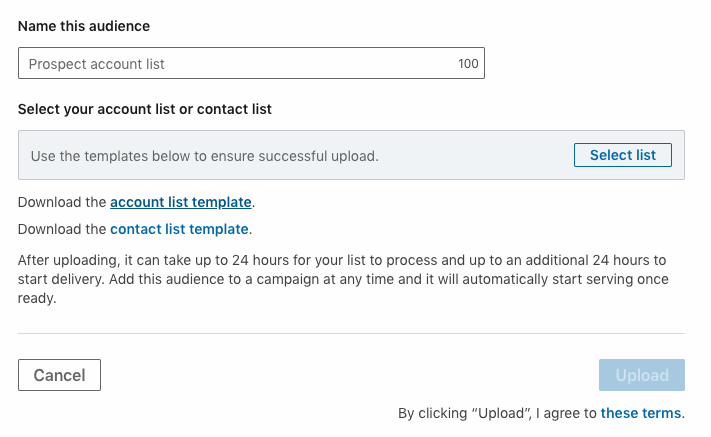
Task: Click the period after these terms
Action: [683, 414]
